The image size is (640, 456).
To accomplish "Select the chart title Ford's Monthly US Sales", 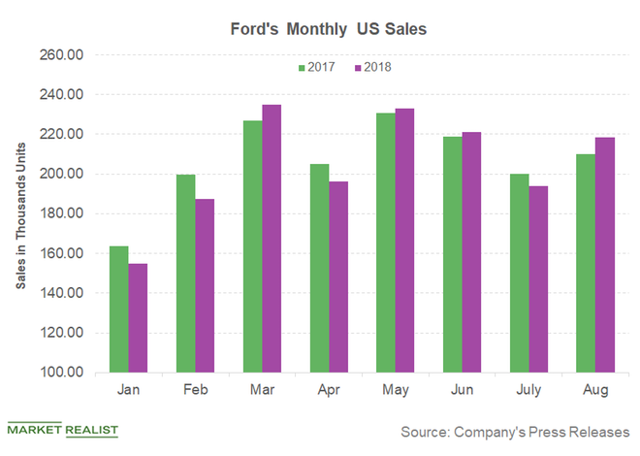I will [x=326, y=29].
